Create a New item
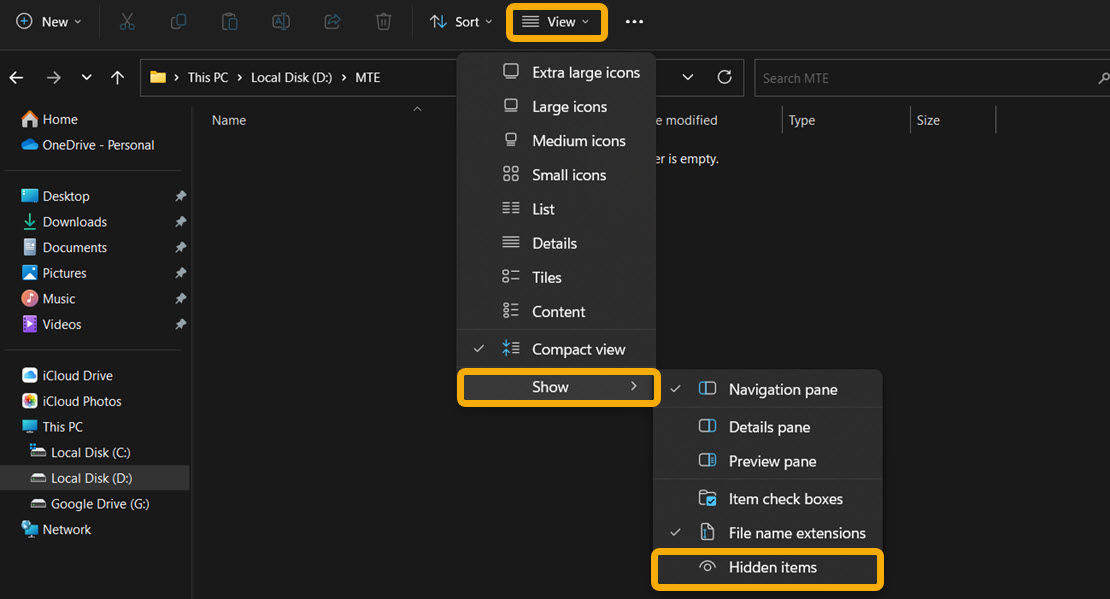 (47, 21)
